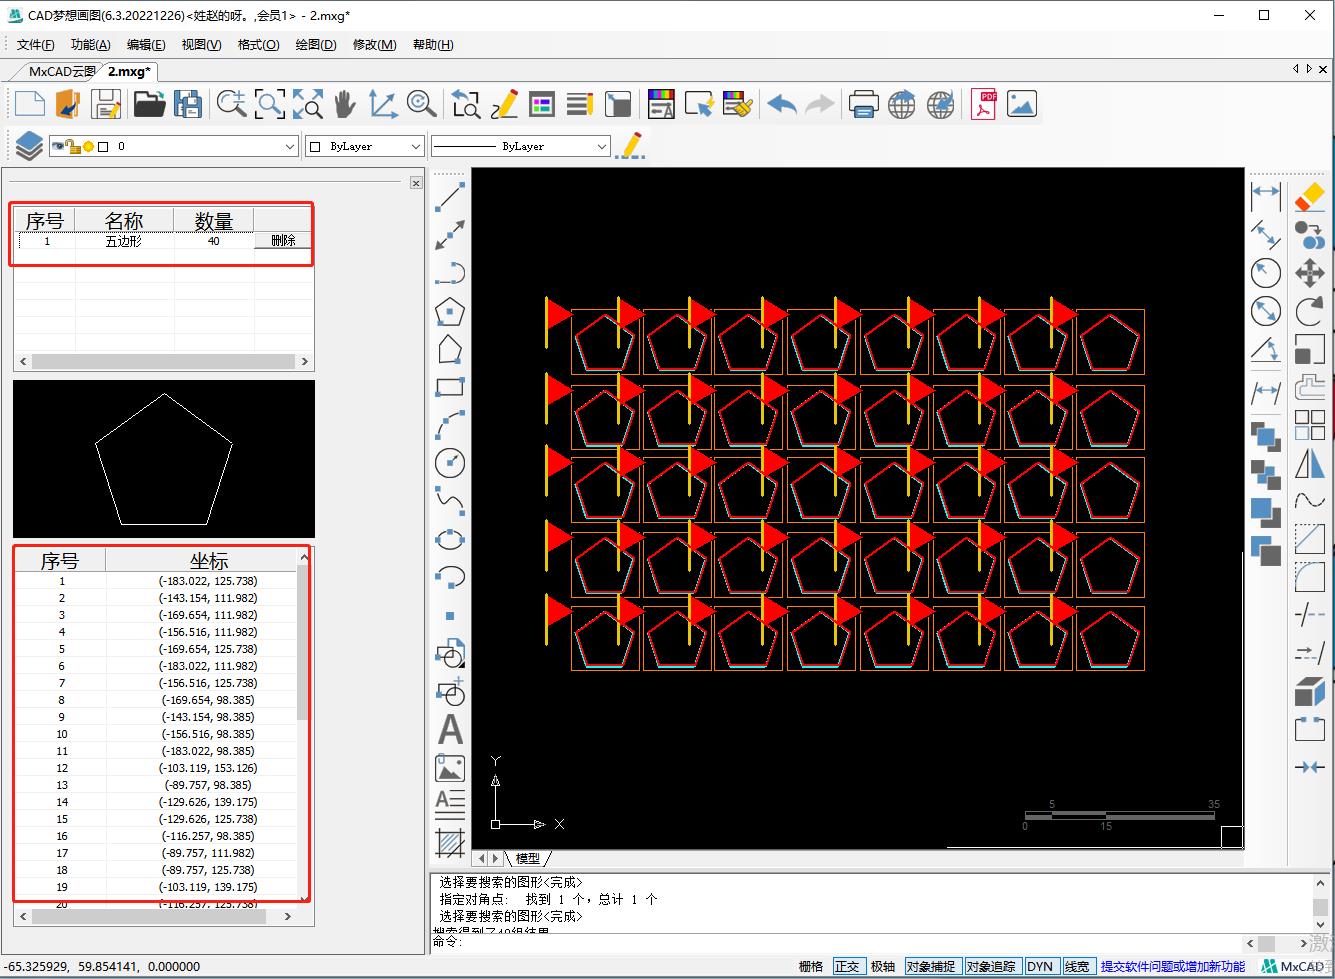Click the Export image icon
Viewport: 1335px width, 979px height.
click(1021, 104)
